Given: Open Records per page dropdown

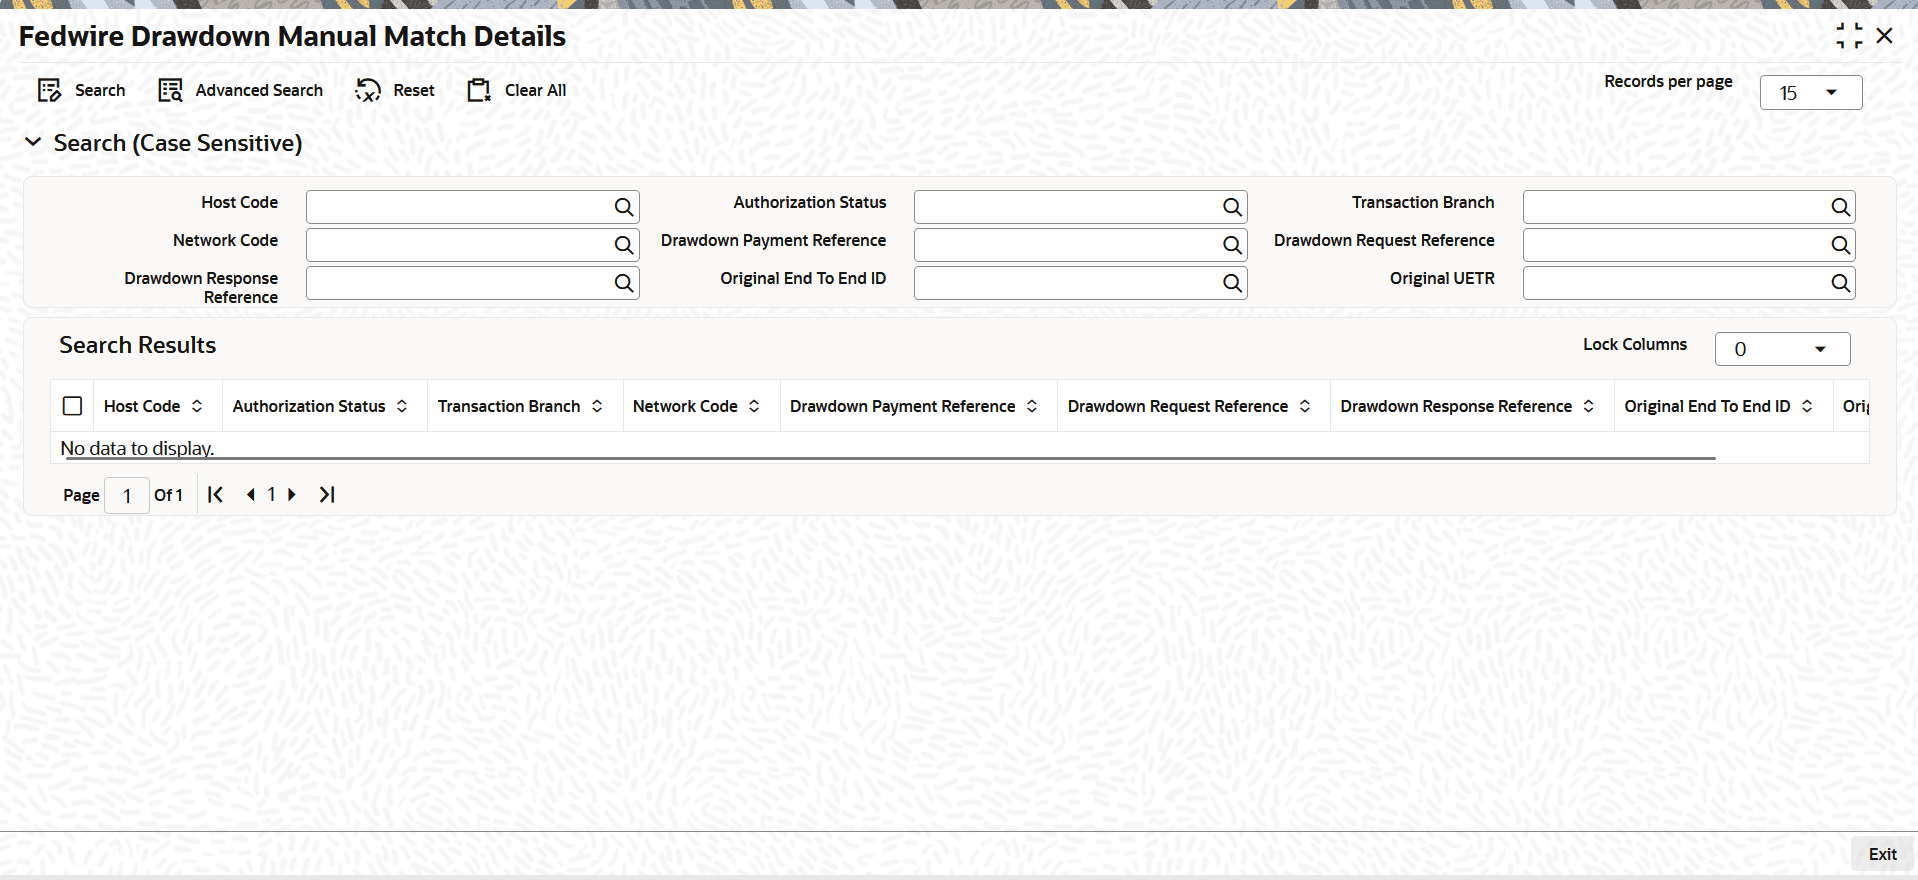Looking at the screenshot, I should (x=1811, y=93).
